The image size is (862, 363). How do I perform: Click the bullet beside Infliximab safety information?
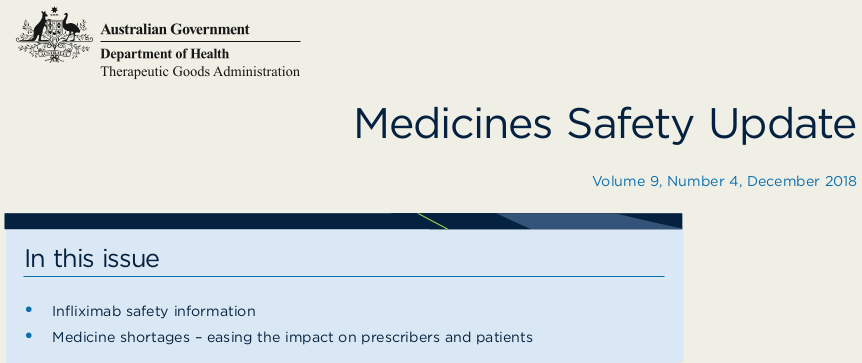coord(29,310)
